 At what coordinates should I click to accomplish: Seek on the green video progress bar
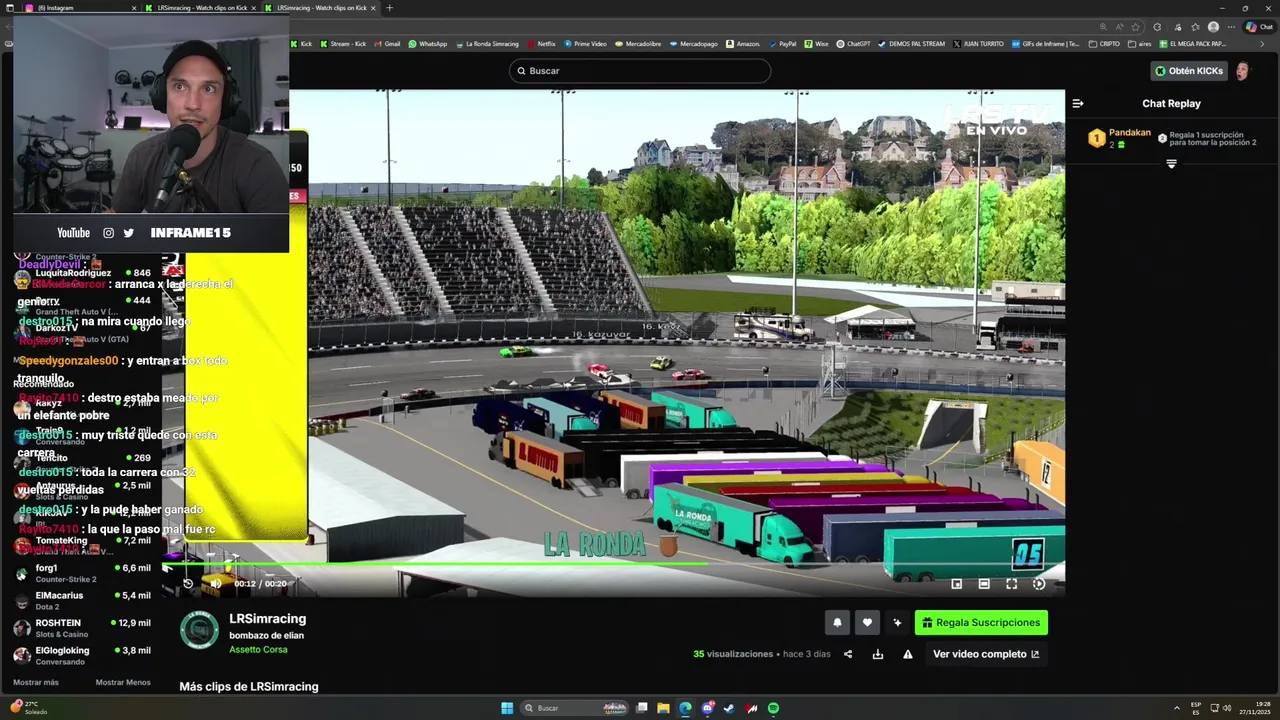[x=613, y=565]
